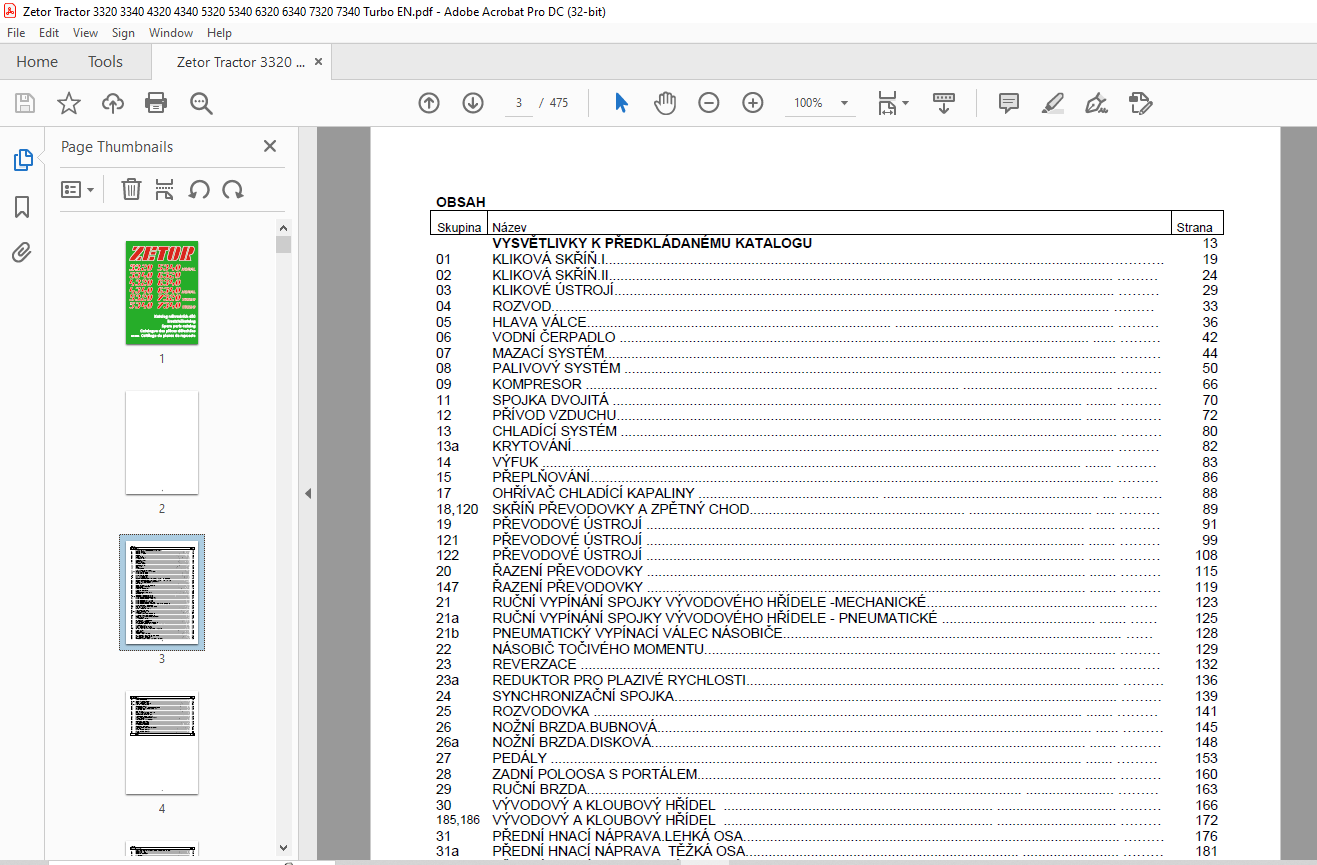Open the View menu

(86, 33)
